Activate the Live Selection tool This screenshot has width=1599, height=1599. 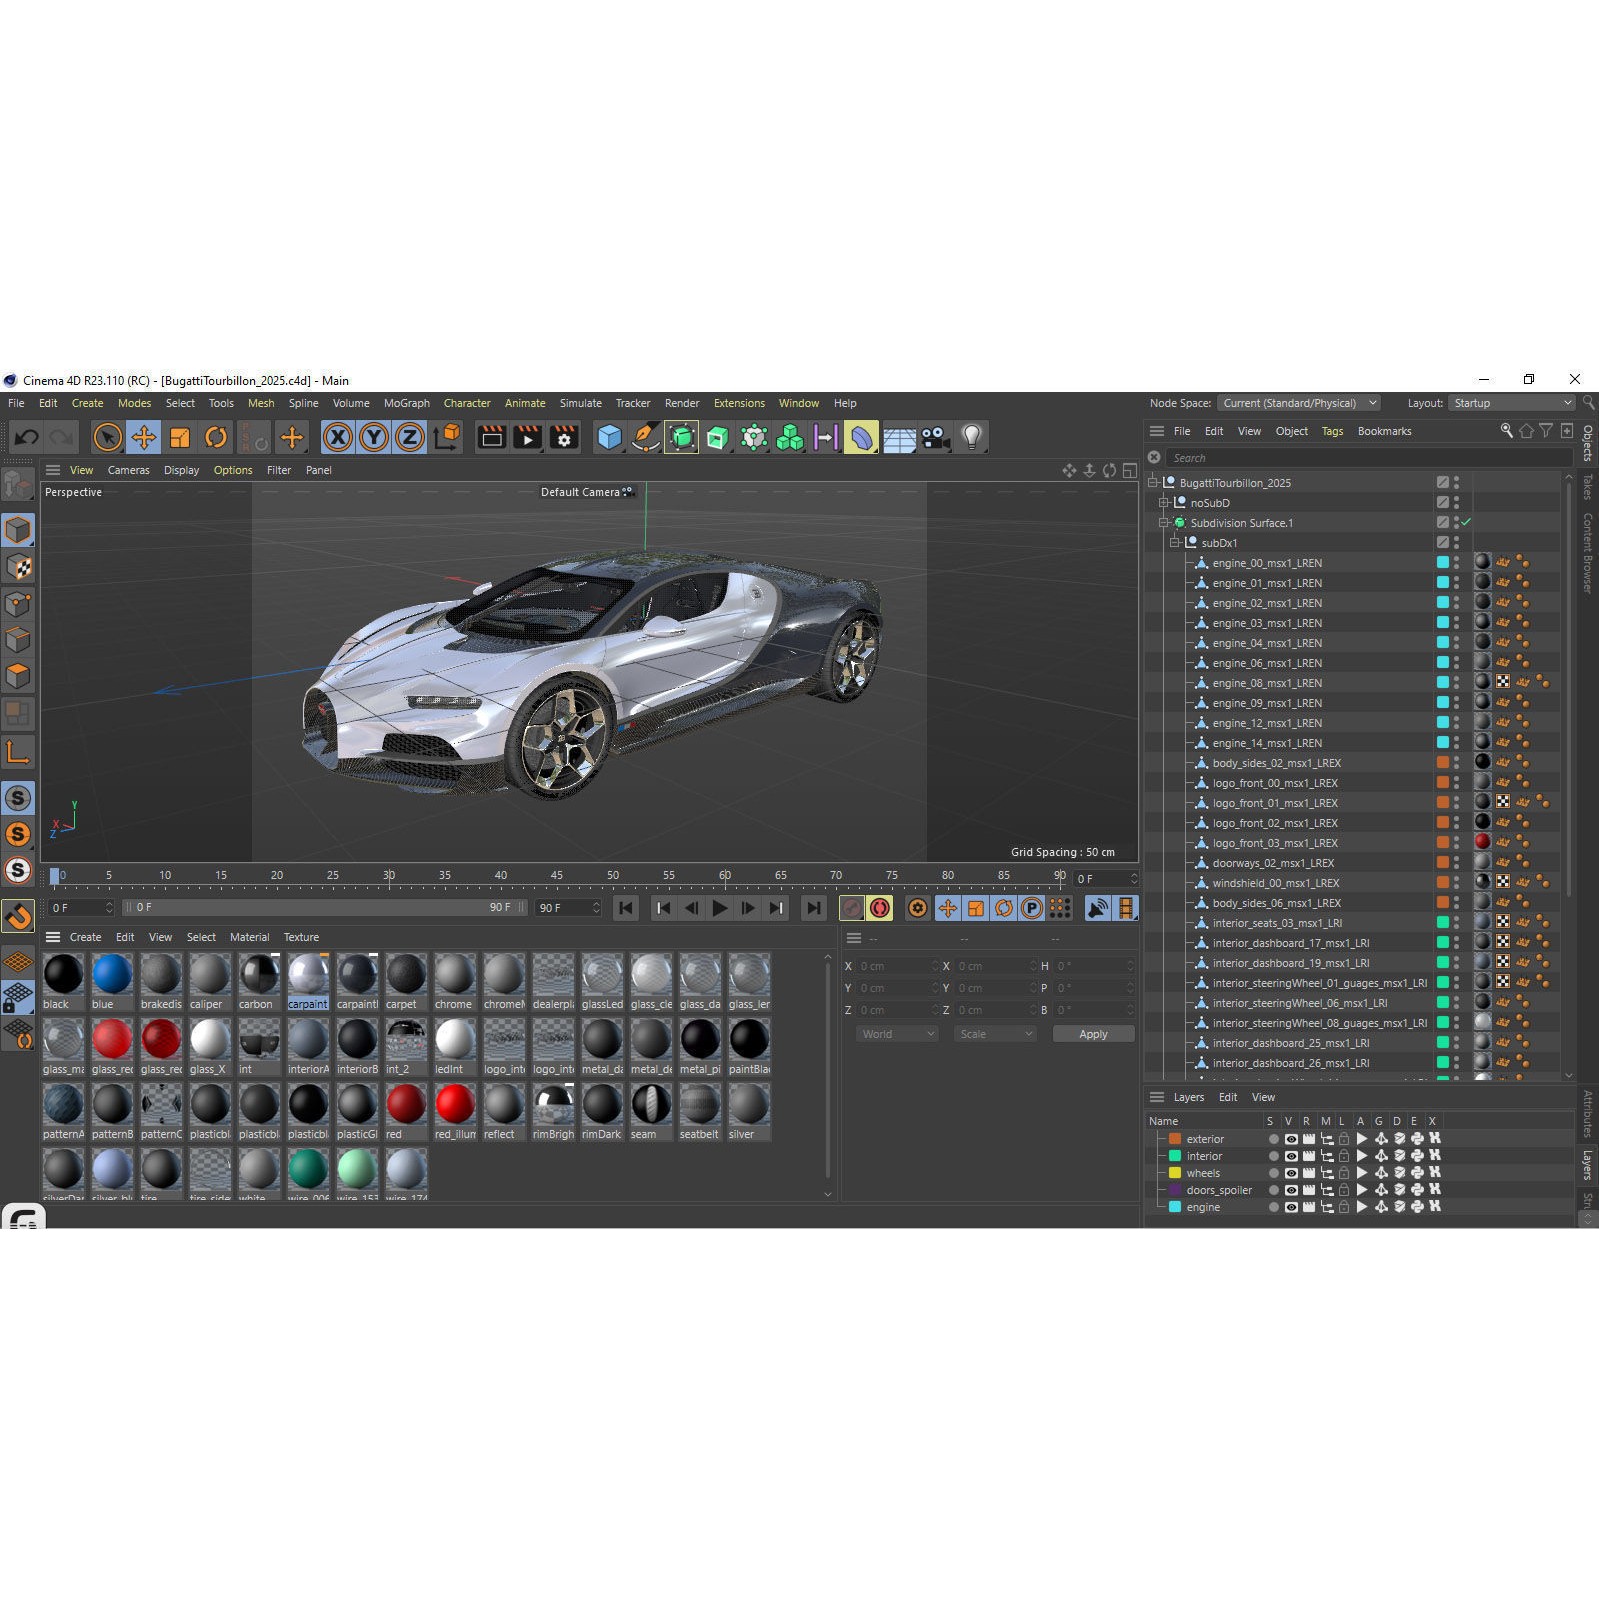point(108,437)
